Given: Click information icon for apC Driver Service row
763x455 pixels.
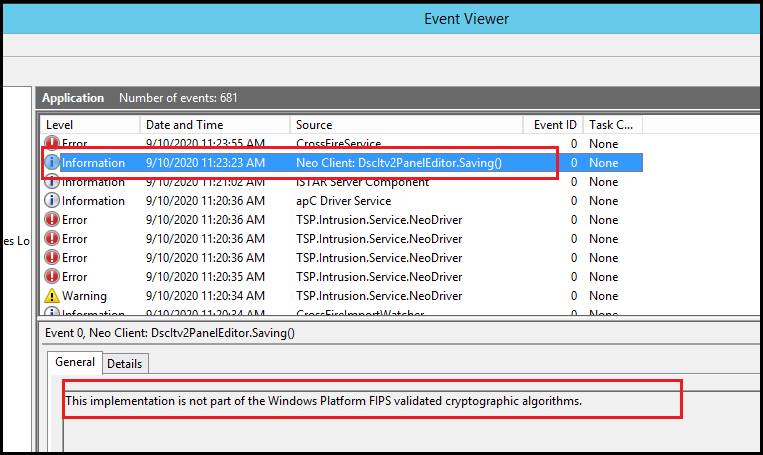Looking at the screenshot, I should 53,201.
